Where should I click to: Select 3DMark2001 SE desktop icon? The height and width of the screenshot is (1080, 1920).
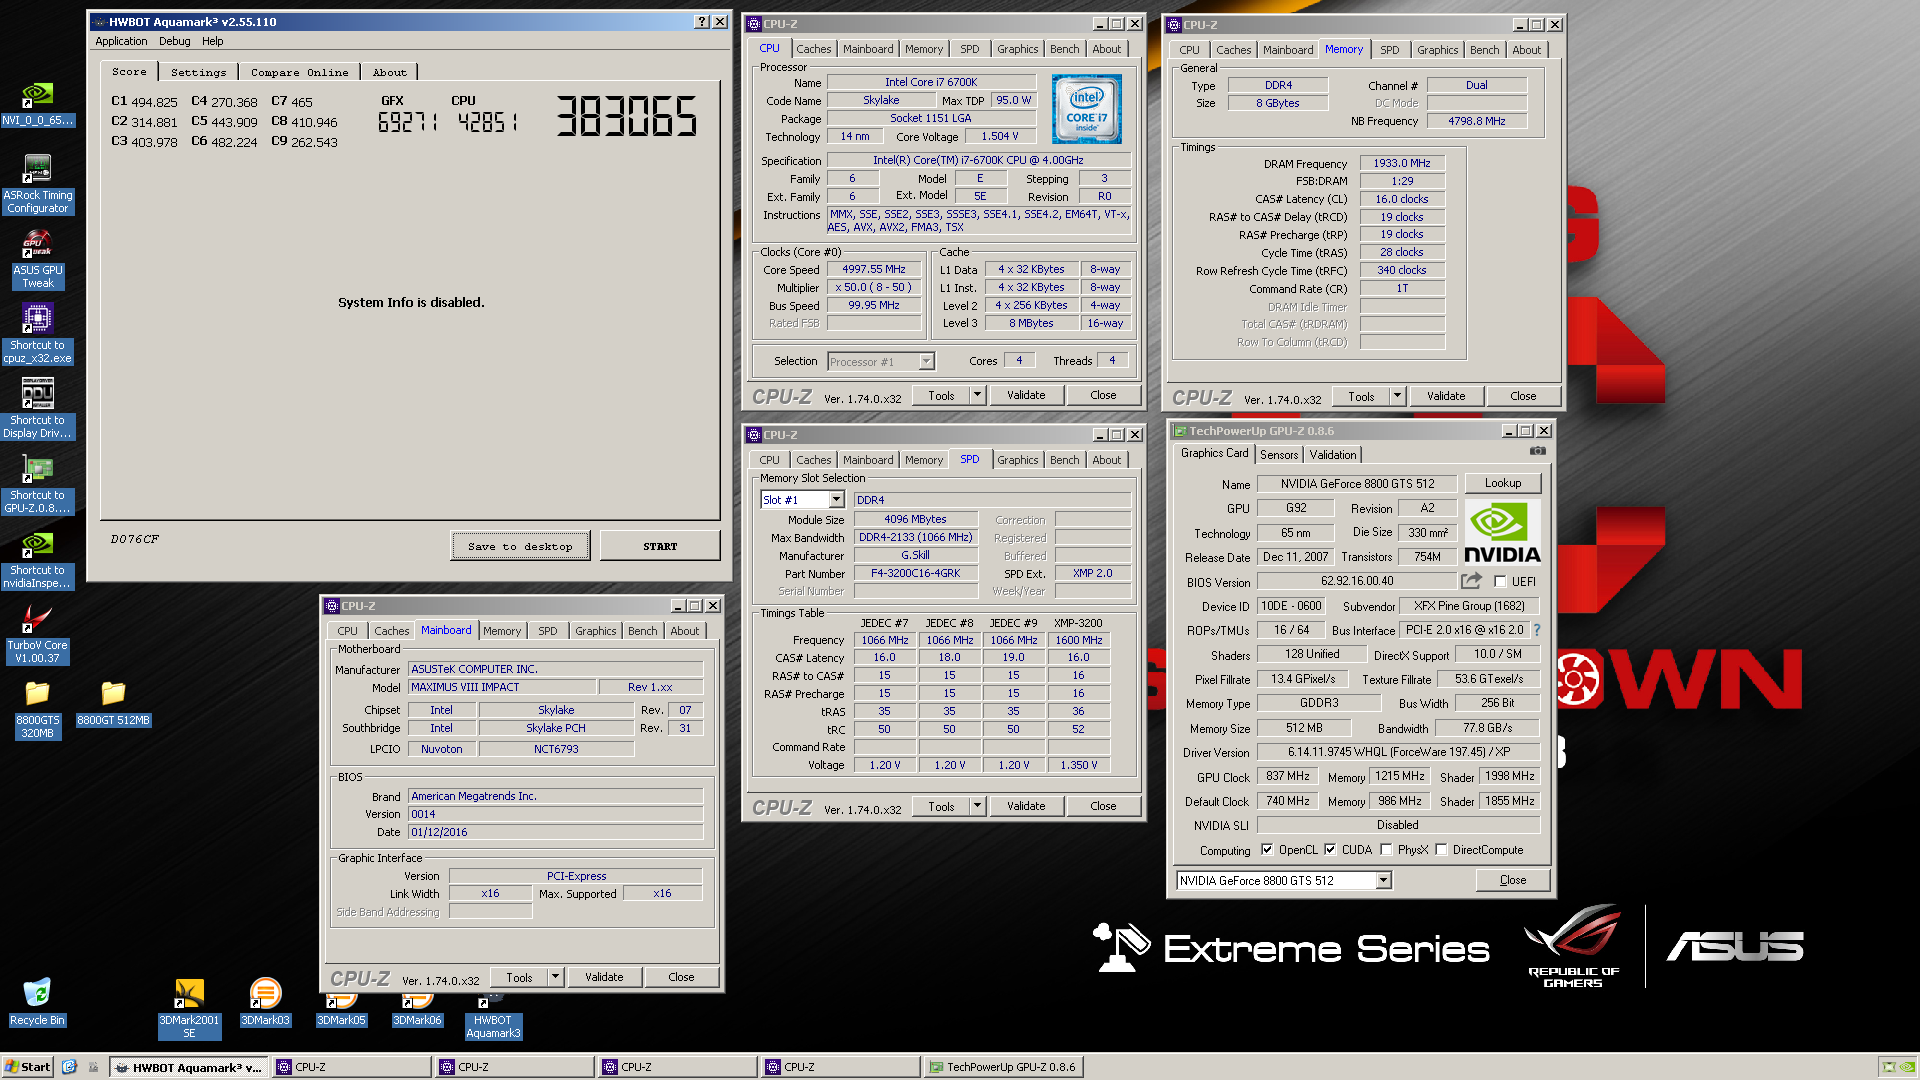coord(189,1008)
